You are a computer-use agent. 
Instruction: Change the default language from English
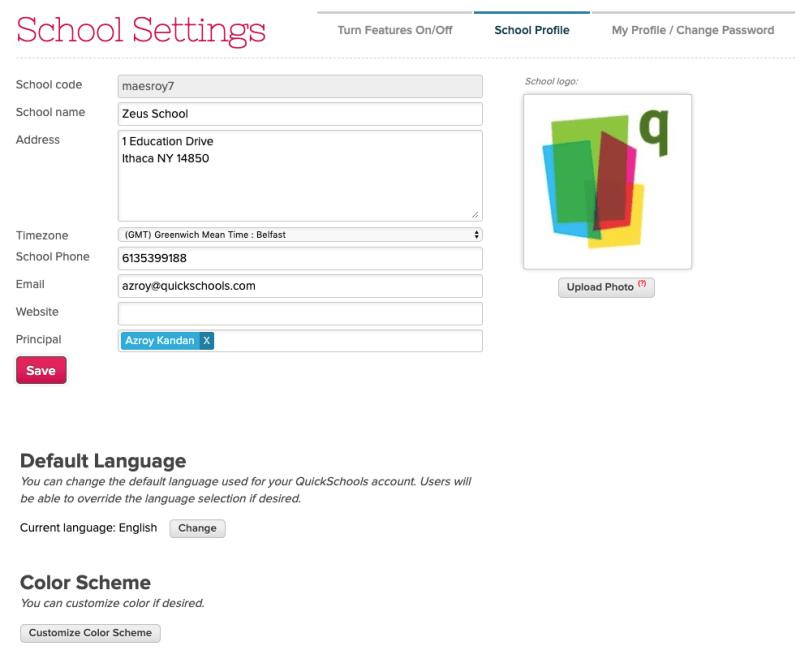click(x=197, y=528)
